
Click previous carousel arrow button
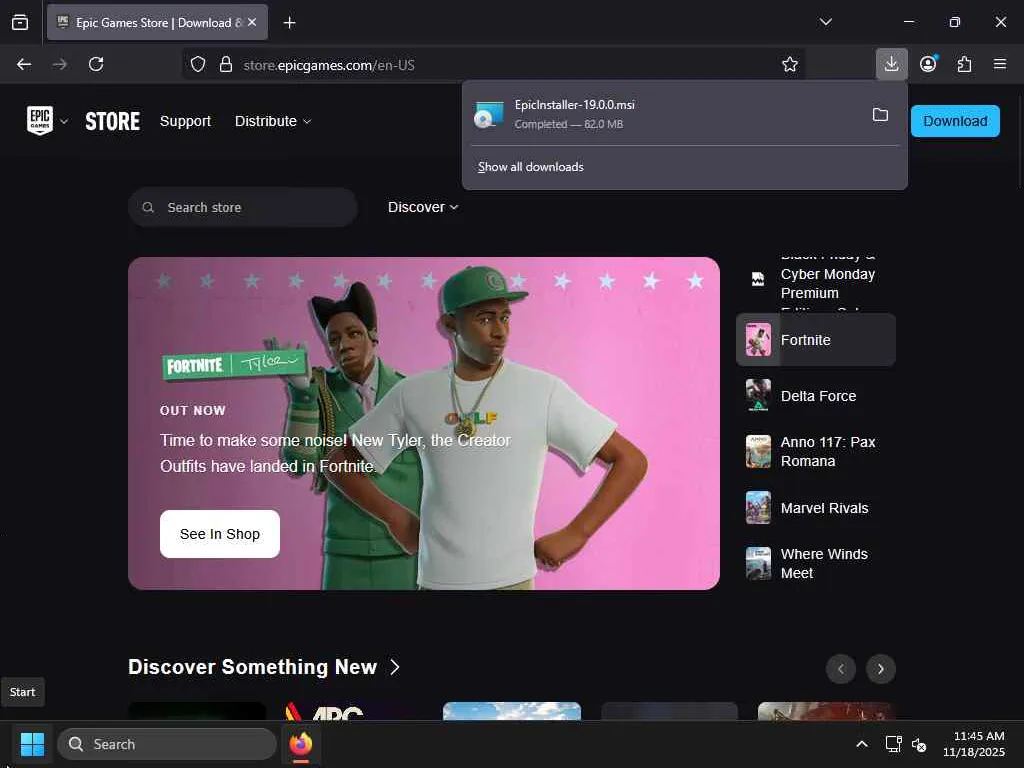840,669
